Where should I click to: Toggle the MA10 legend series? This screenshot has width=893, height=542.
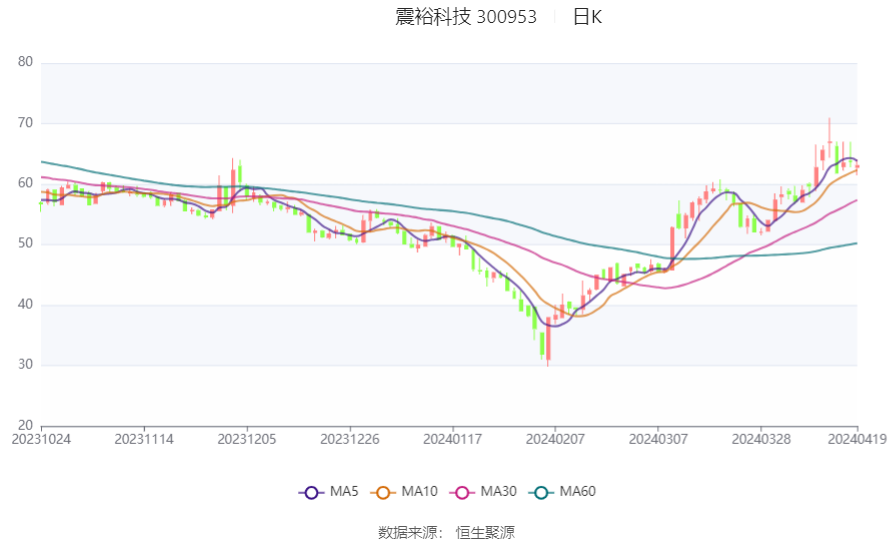404,492
